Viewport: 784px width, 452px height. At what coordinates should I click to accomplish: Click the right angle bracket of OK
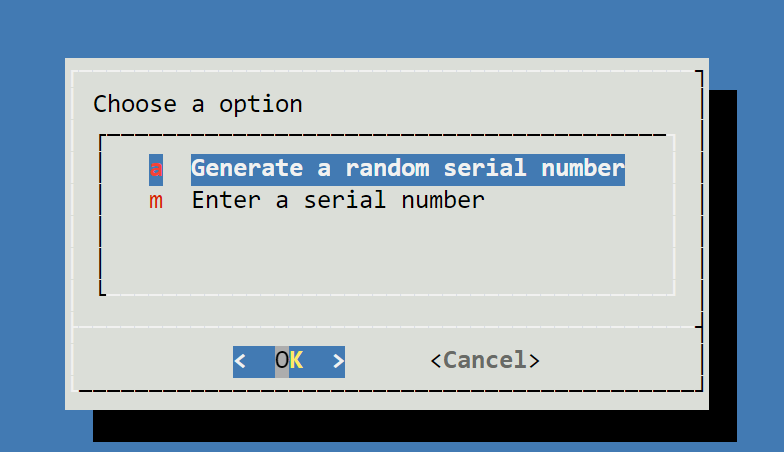click(338, 361)
